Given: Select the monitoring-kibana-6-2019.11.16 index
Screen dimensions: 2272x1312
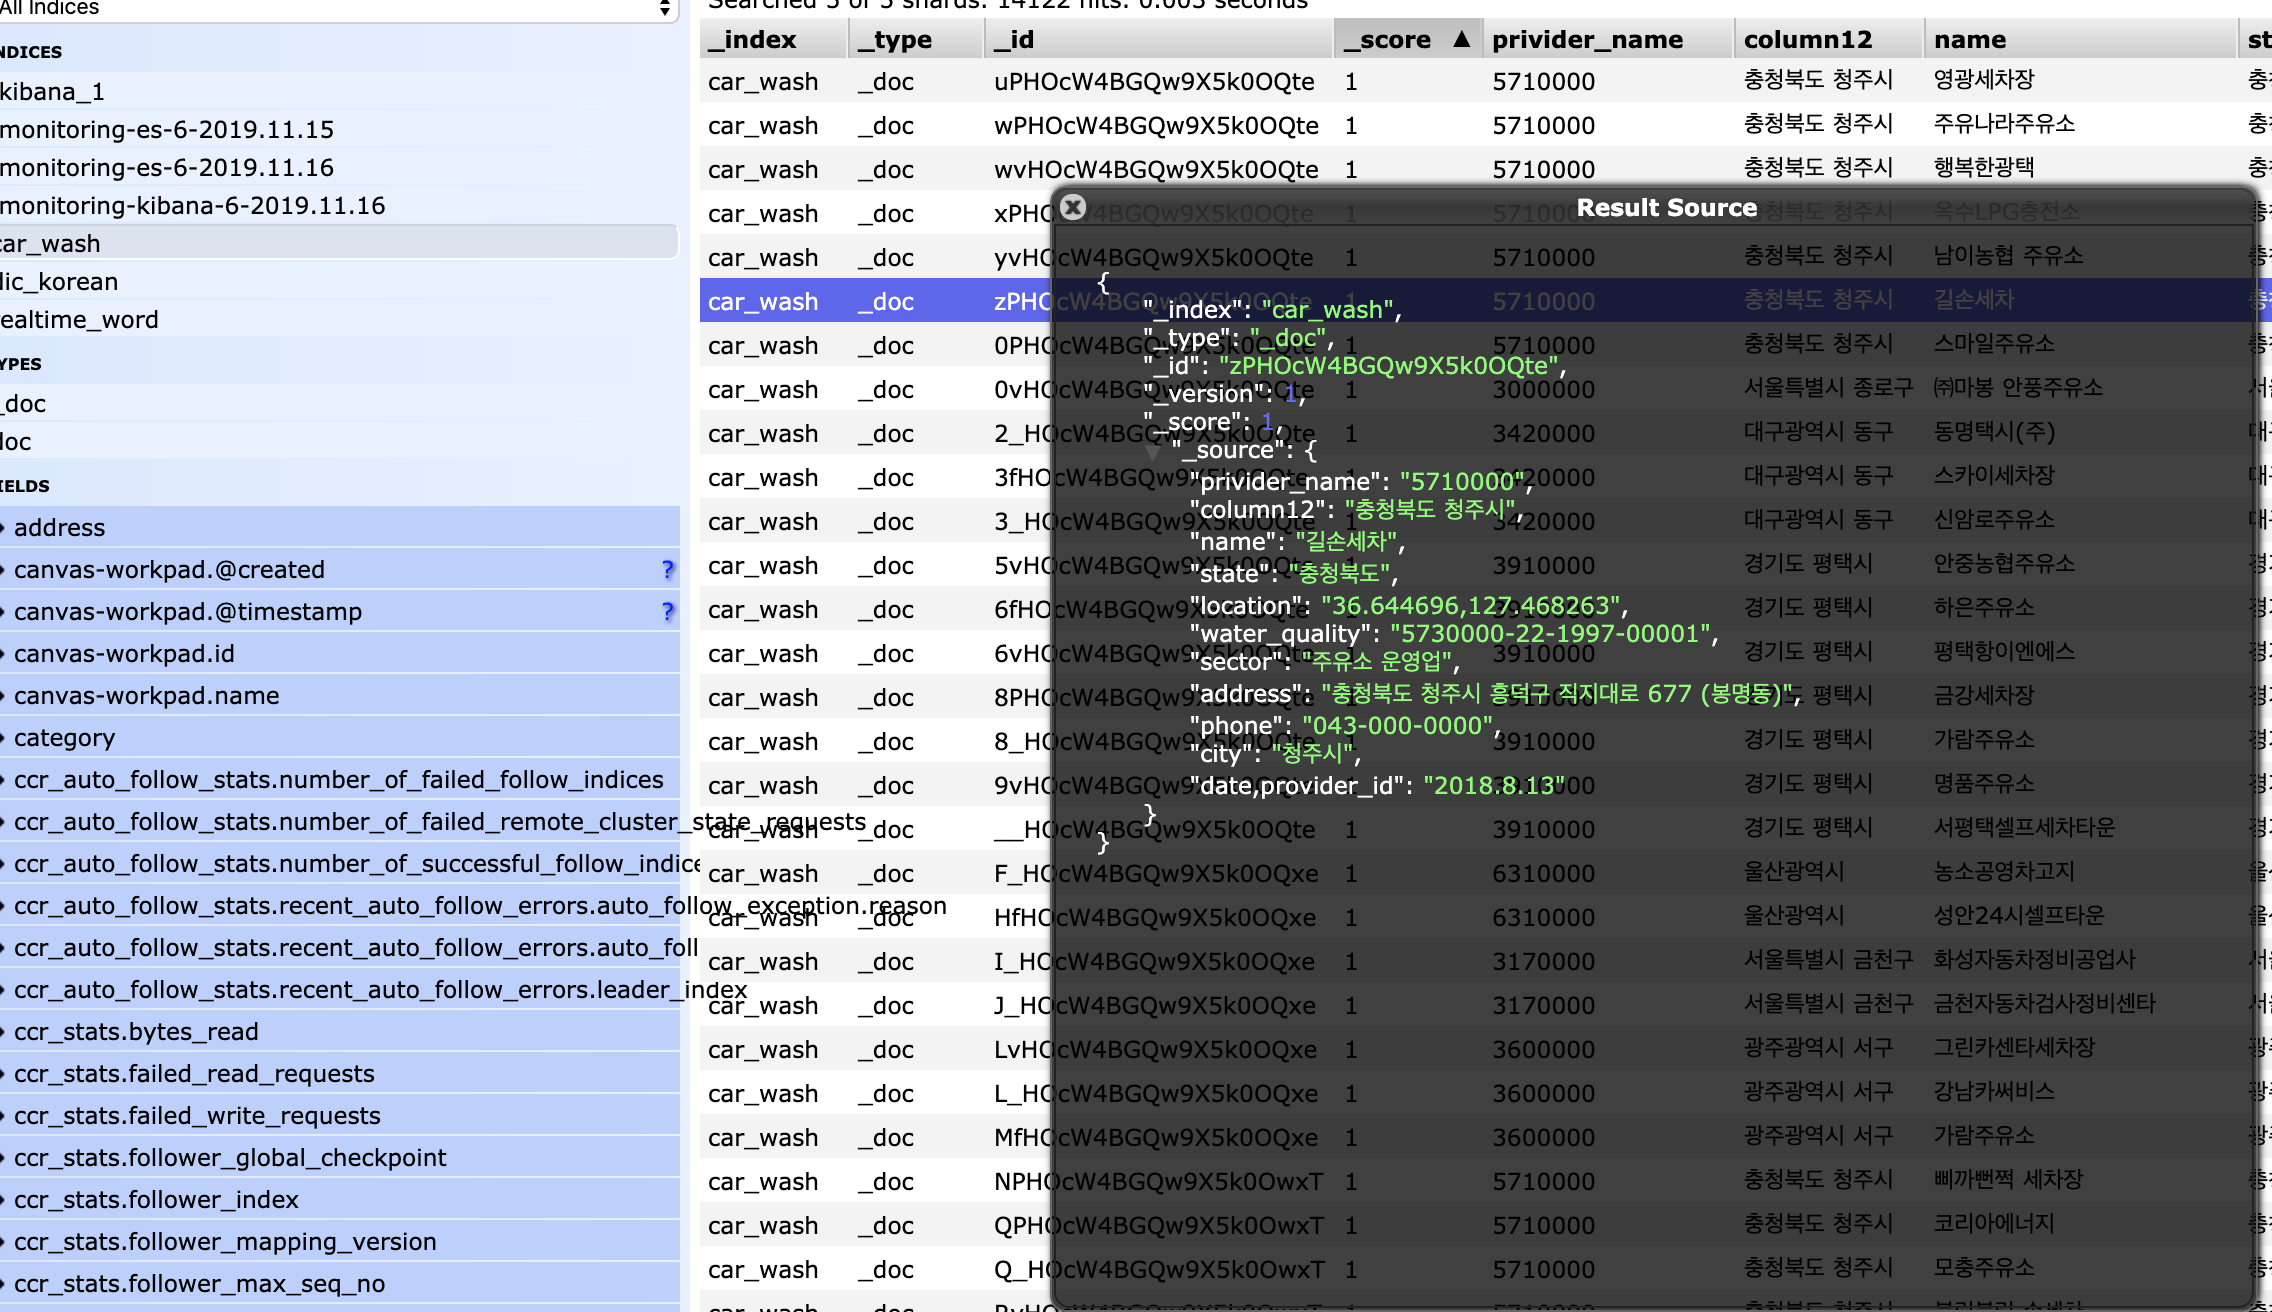Looking at the screenshot, I should (x=192, y=205).
